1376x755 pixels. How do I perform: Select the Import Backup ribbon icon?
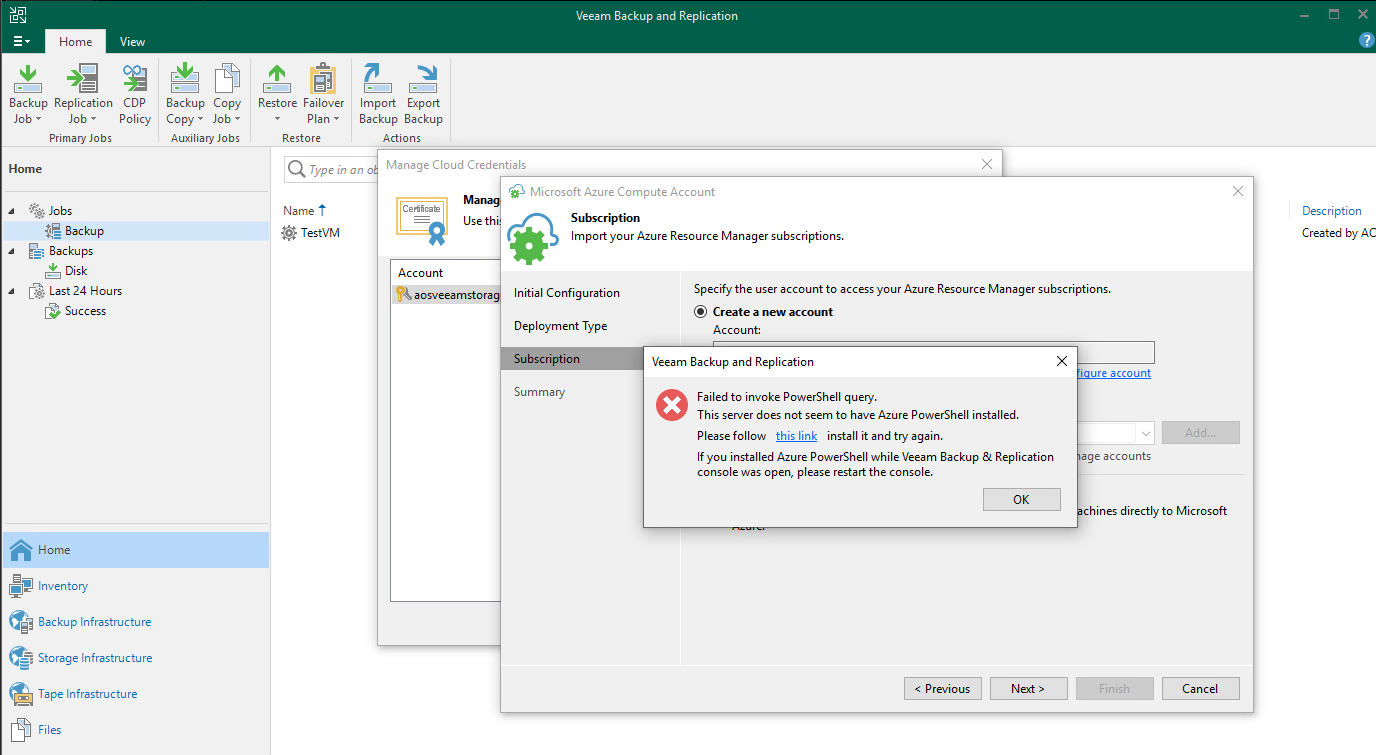(x=378, y=77)
